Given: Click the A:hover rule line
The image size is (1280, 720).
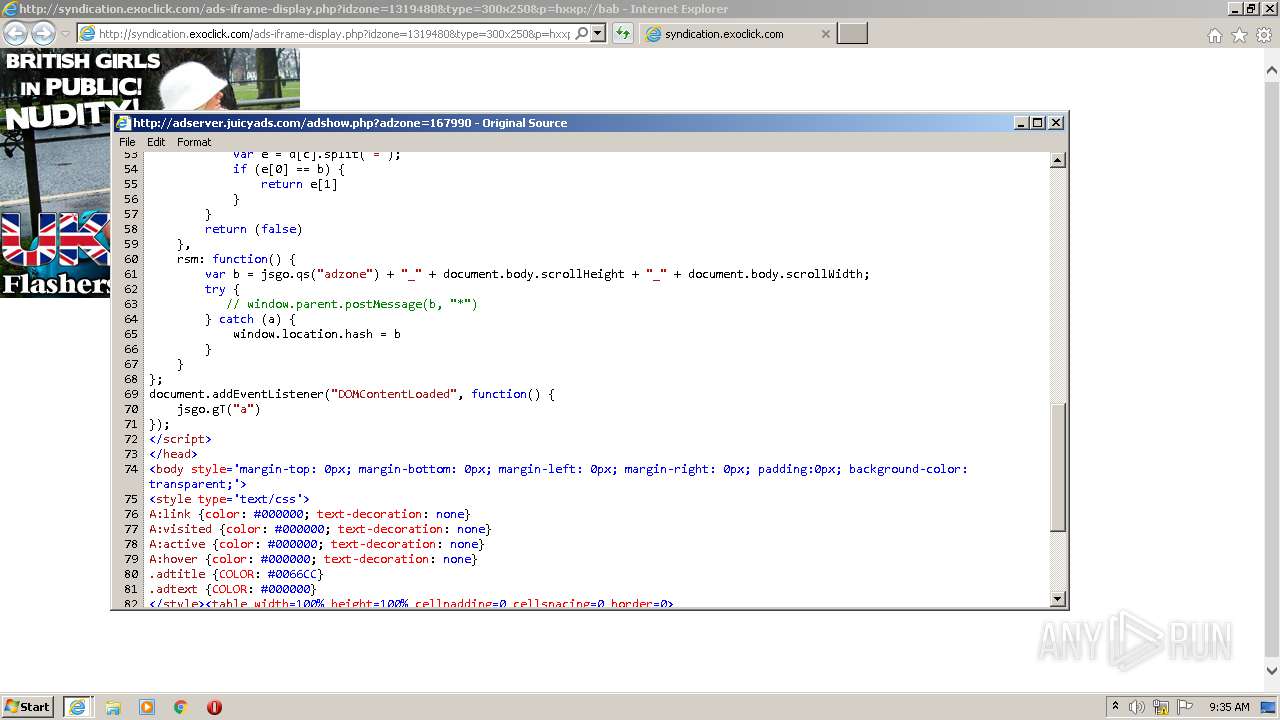Looking at the screenshot, I should [313, 559].
